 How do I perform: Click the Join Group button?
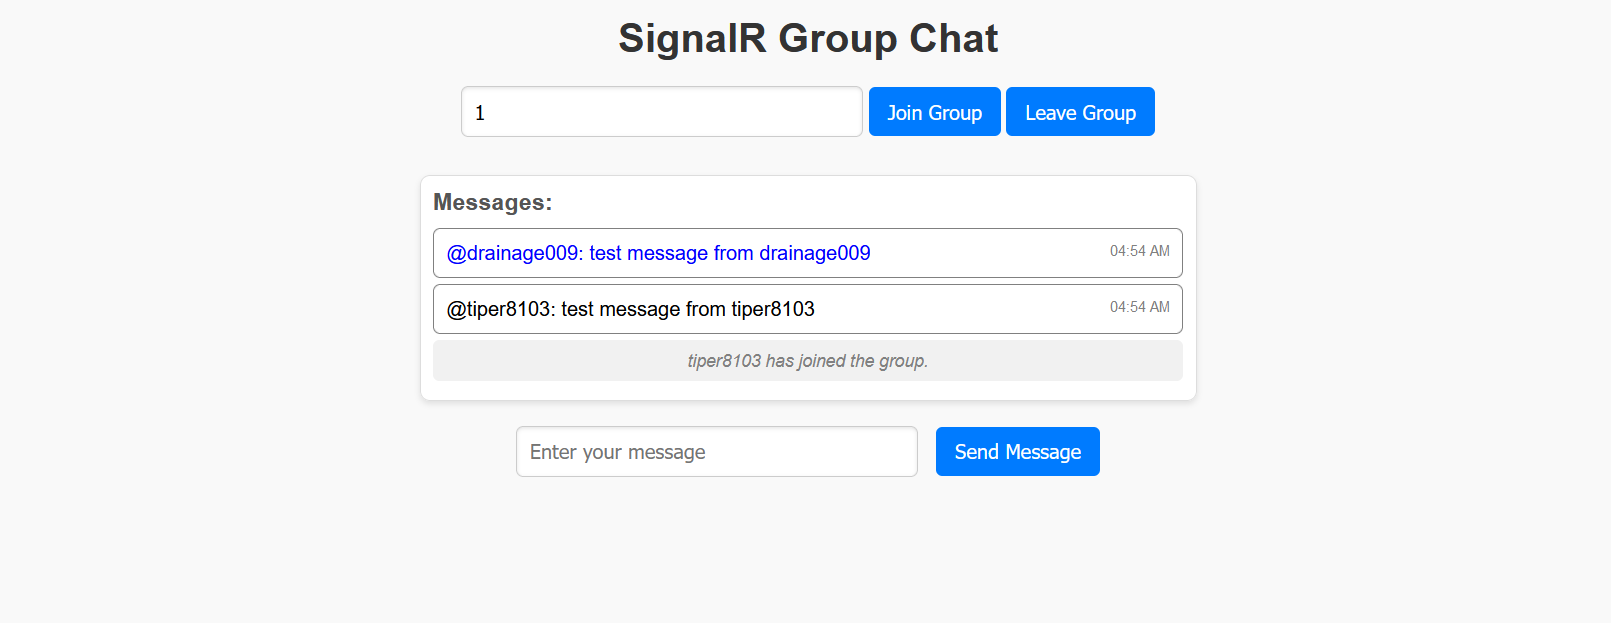934,112
